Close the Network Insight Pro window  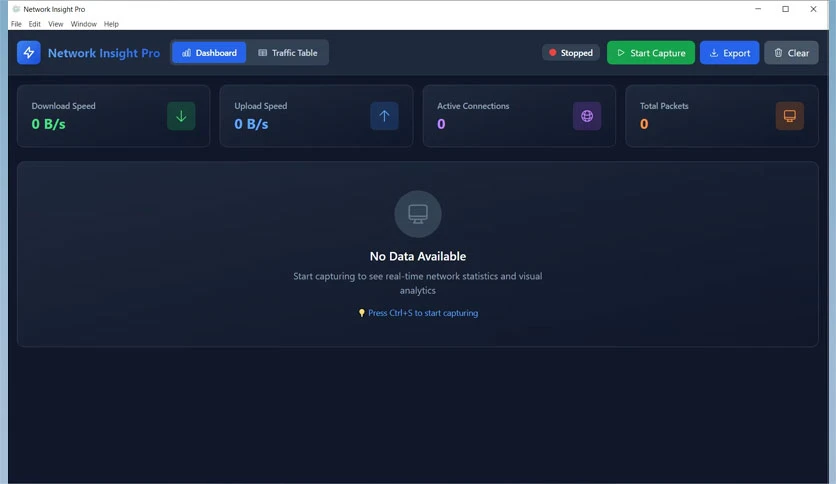(813, 9)
